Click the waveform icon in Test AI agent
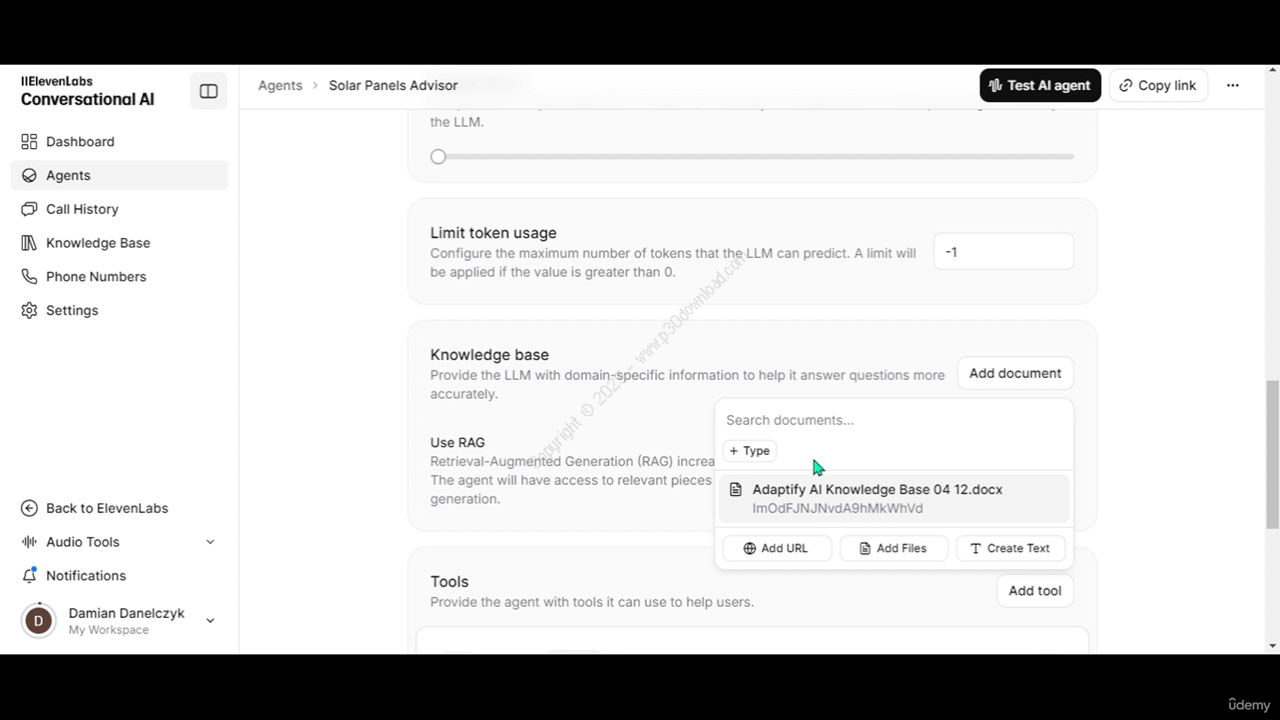Viewport: 1280px width, 720px height. (x=995, y=85)
